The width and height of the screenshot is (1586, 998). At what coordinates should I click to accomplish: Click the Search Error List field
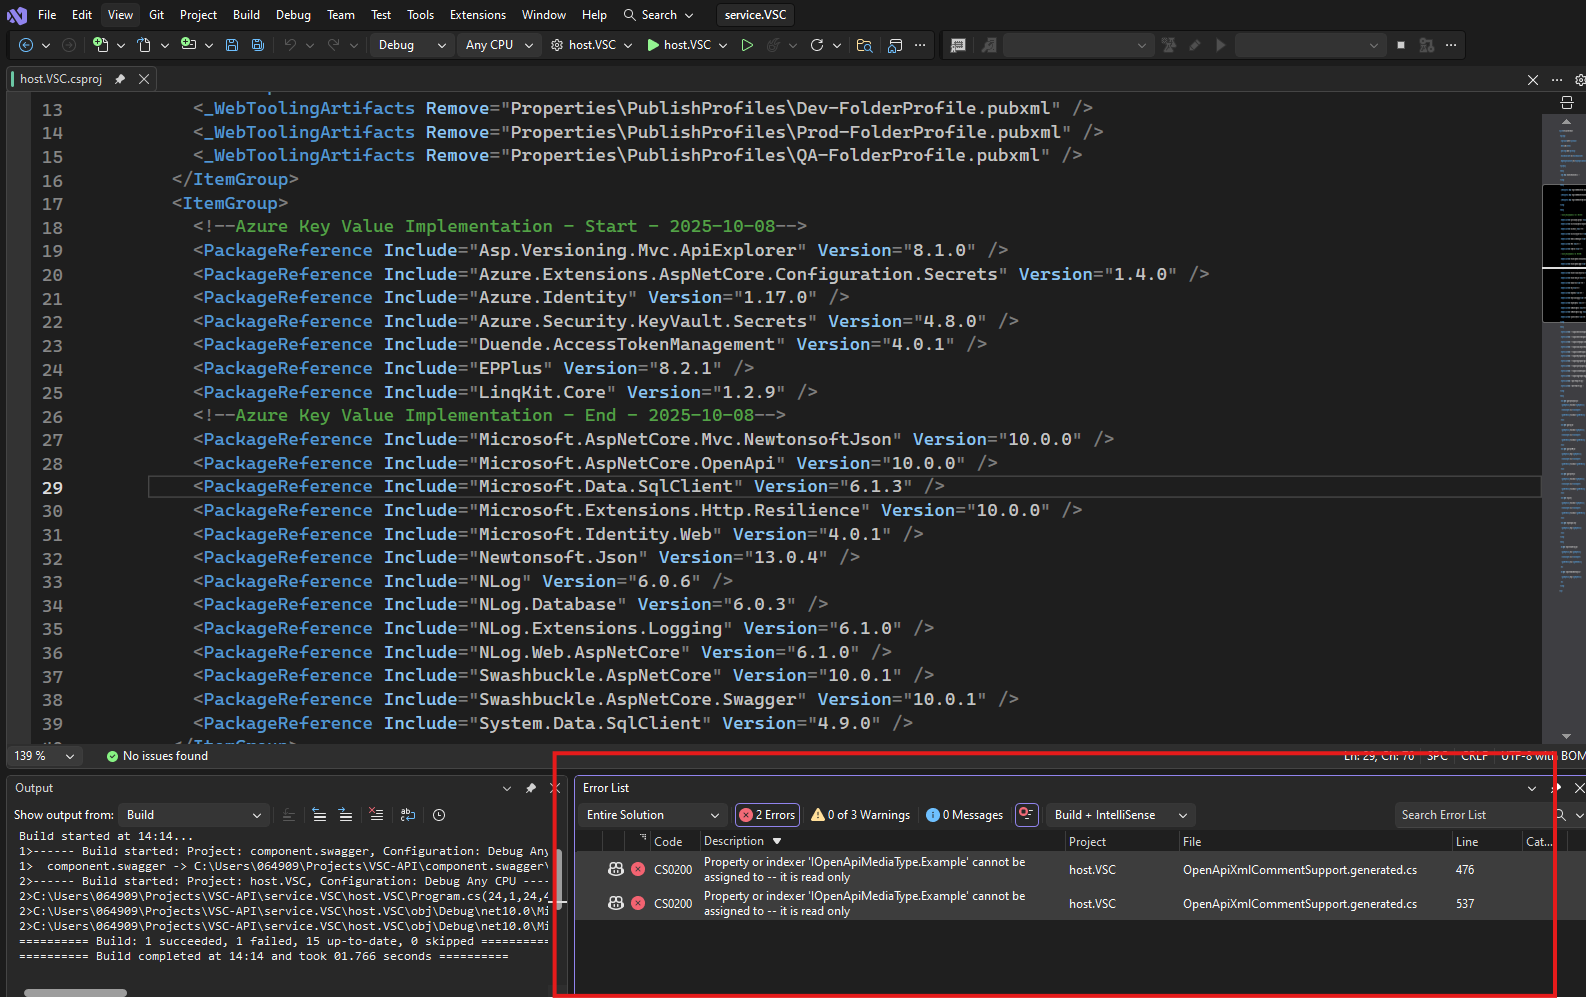pyautogui.click(x=1470, y=815)
